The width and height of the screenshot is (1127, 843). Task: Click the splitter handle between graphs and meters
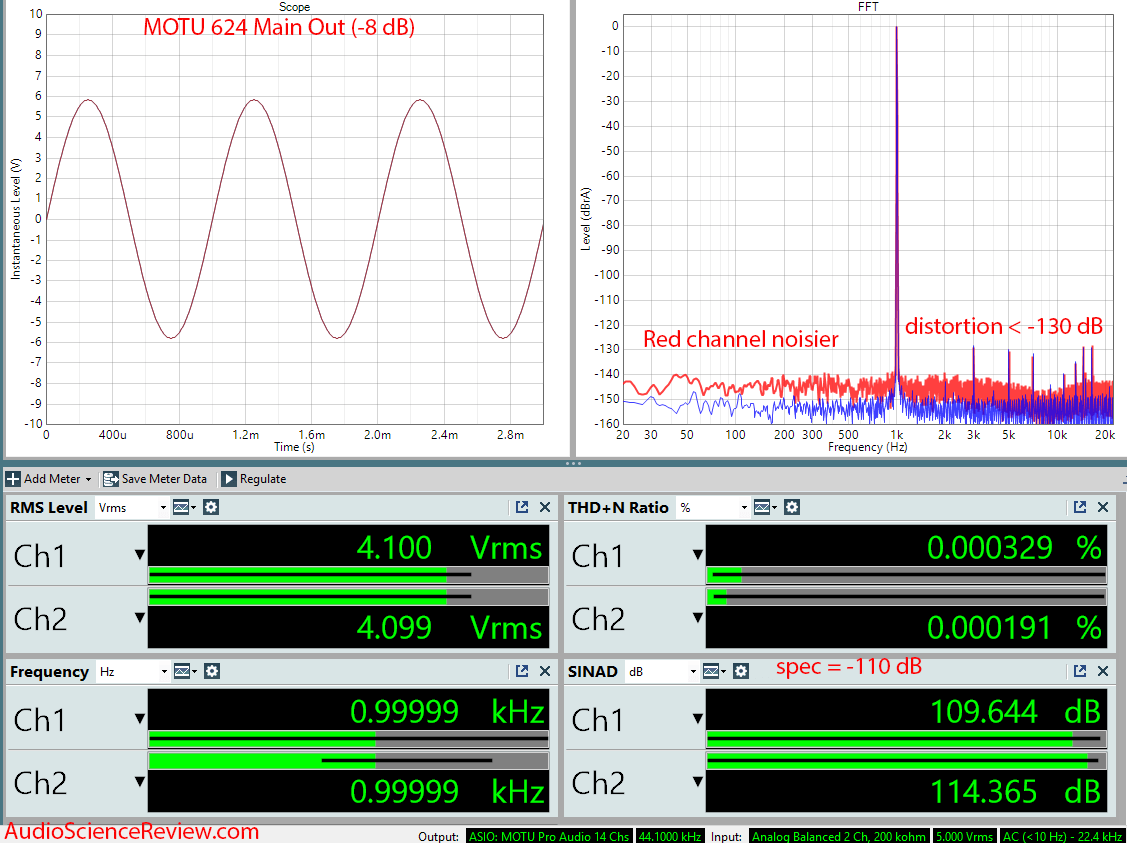point(573,464)
